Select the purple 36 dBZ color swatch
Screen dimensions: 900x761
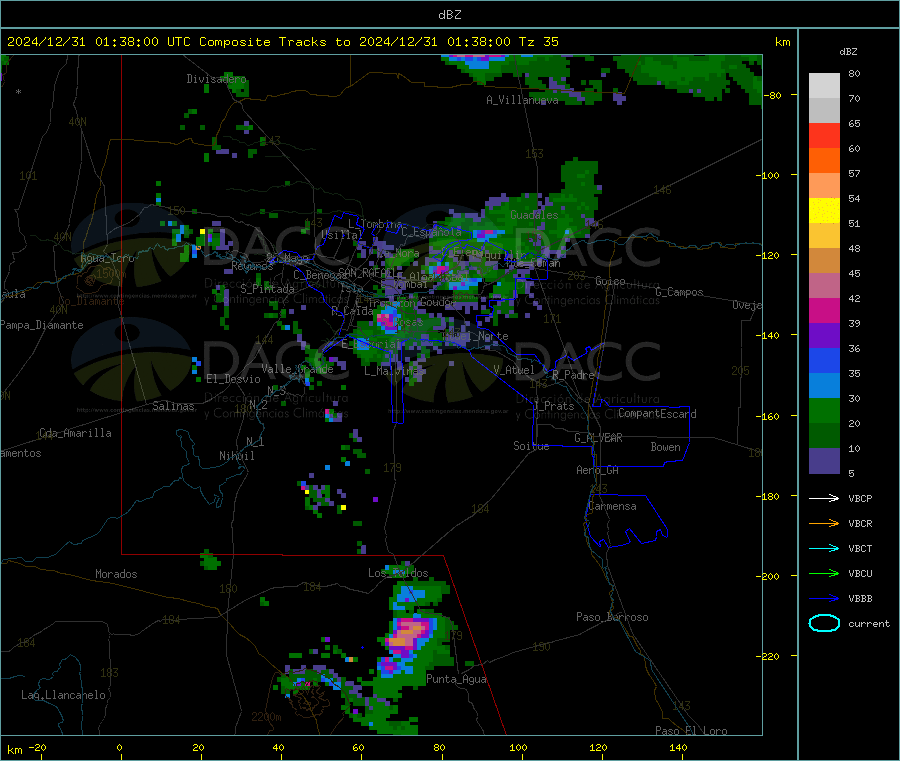(x=824, y=335)
